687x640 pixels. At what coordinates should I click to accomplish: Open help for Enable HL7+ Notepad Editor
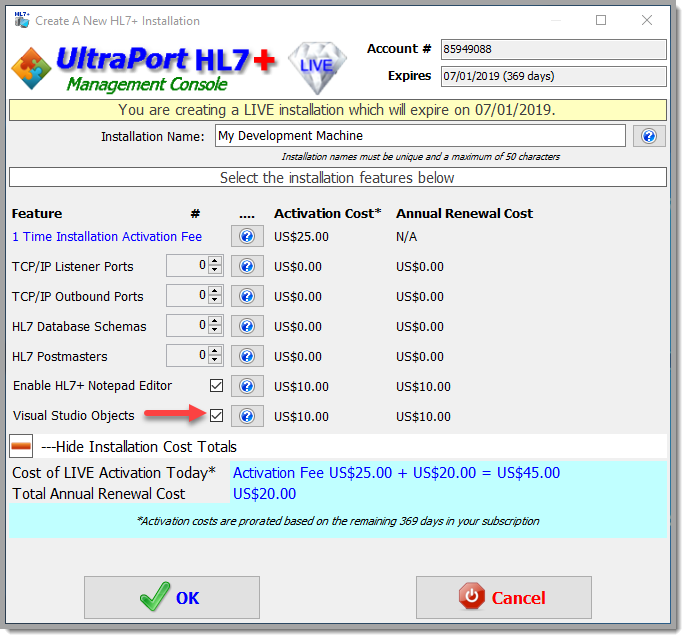(247, 386)
